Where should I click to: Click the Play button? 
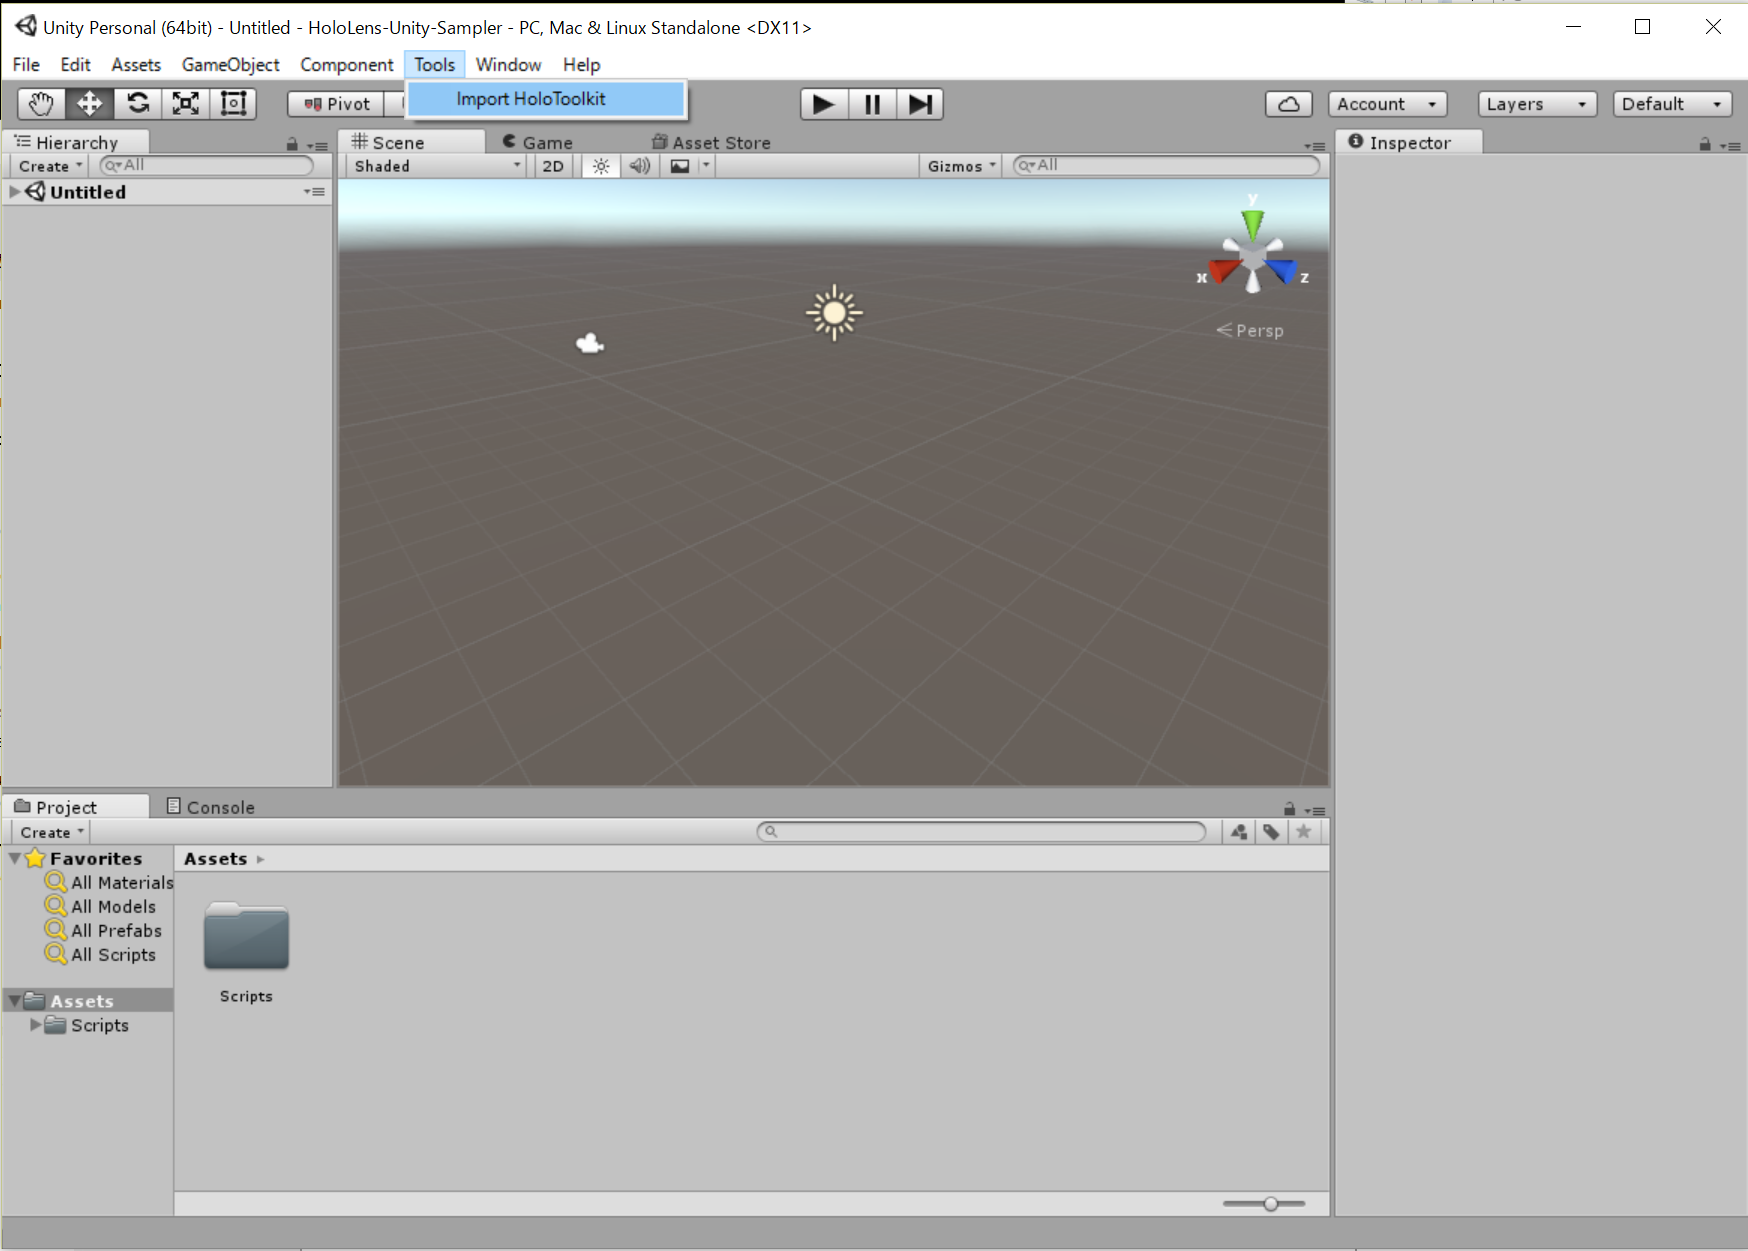(x=824, y=104)
